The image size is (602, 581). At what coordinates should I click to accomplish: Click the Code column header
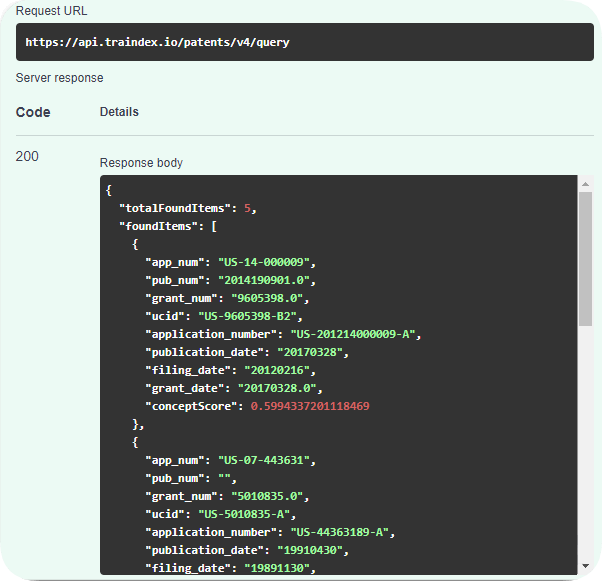click(x=33, y=112)
